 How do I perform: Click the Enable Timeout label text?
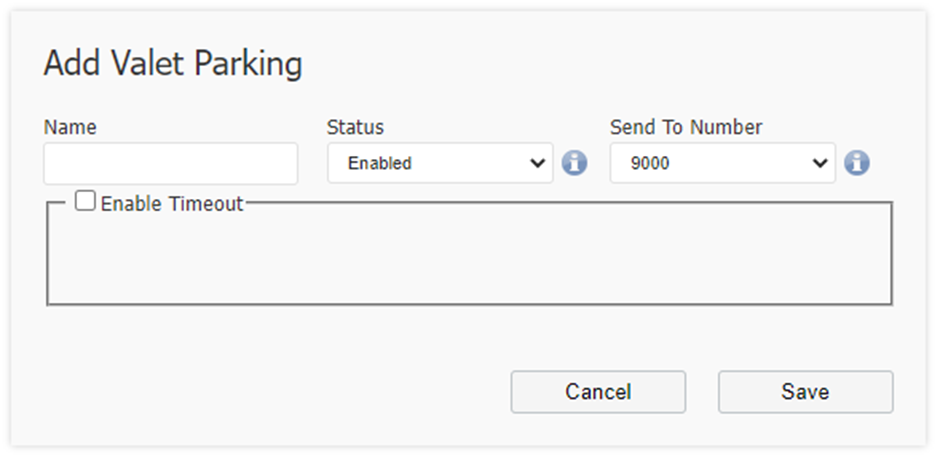pyautogui.click(x=172, y=204)
